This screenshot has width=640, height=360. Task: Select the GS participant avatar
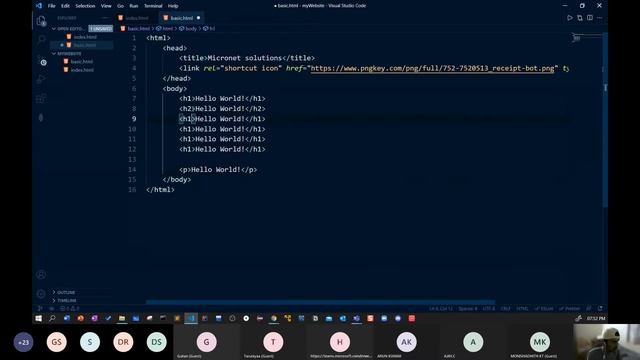[56, 342]
